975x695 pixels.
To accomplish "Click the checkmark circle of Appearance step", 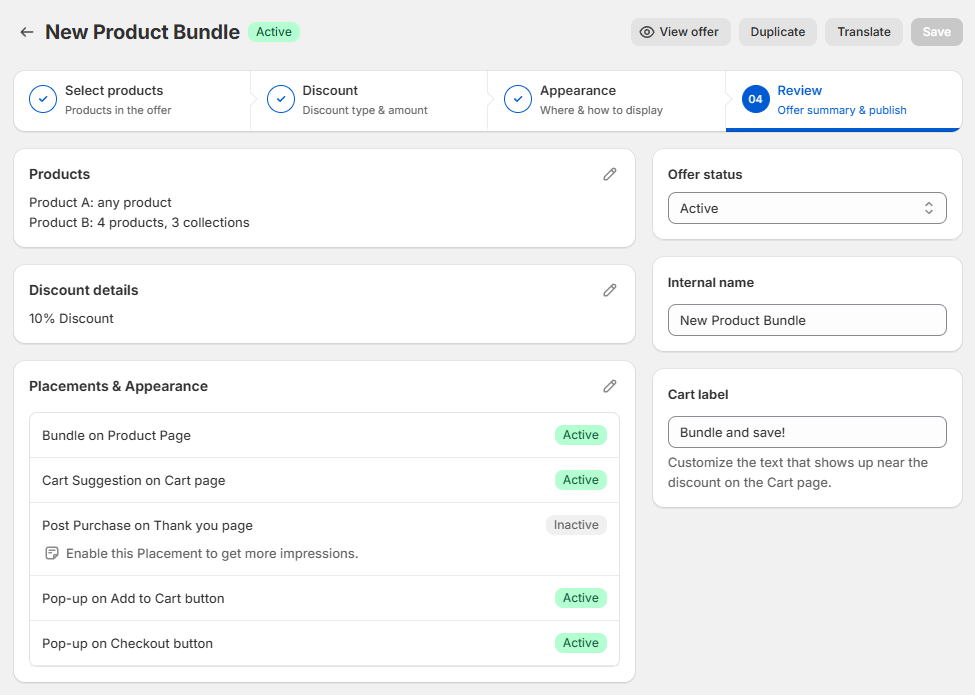I will [x=518, y=99].
